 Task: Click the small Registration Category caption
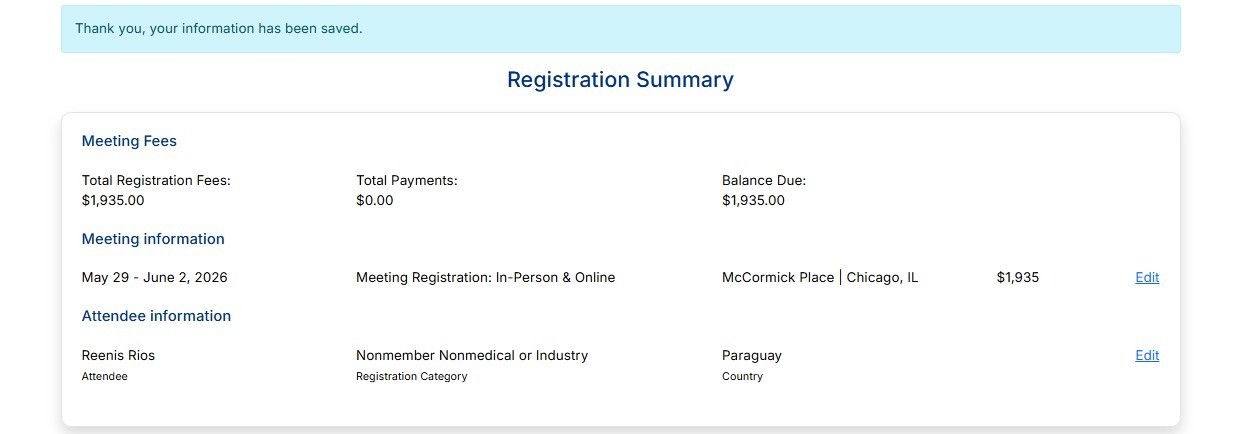point(411,377)
